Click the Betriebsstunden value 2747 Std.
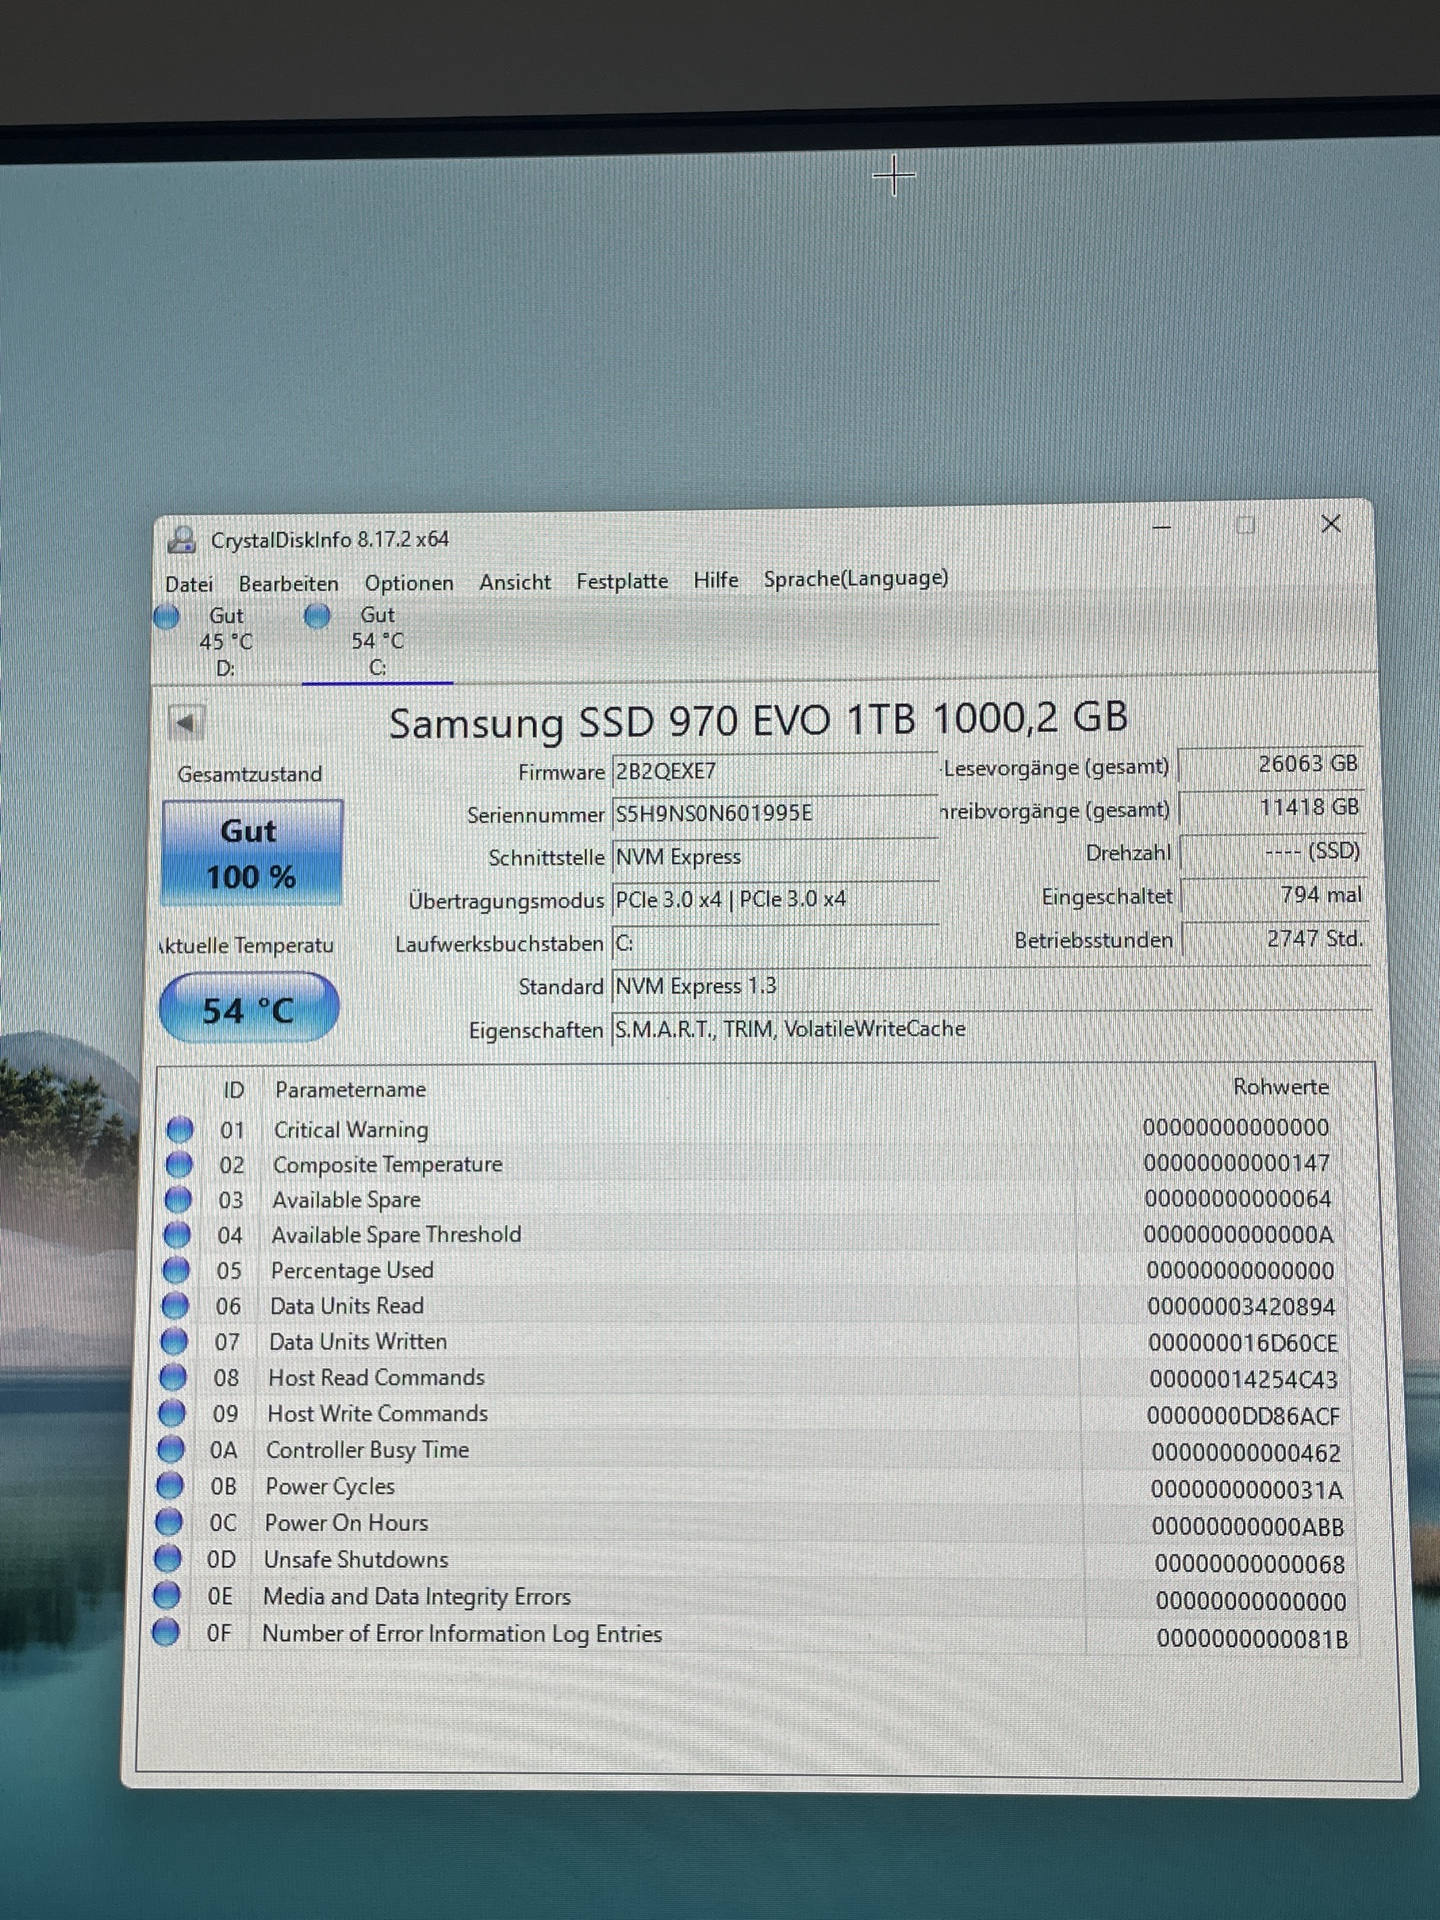Screen dimensions: 1440x1920 [x=1275, y=939]
